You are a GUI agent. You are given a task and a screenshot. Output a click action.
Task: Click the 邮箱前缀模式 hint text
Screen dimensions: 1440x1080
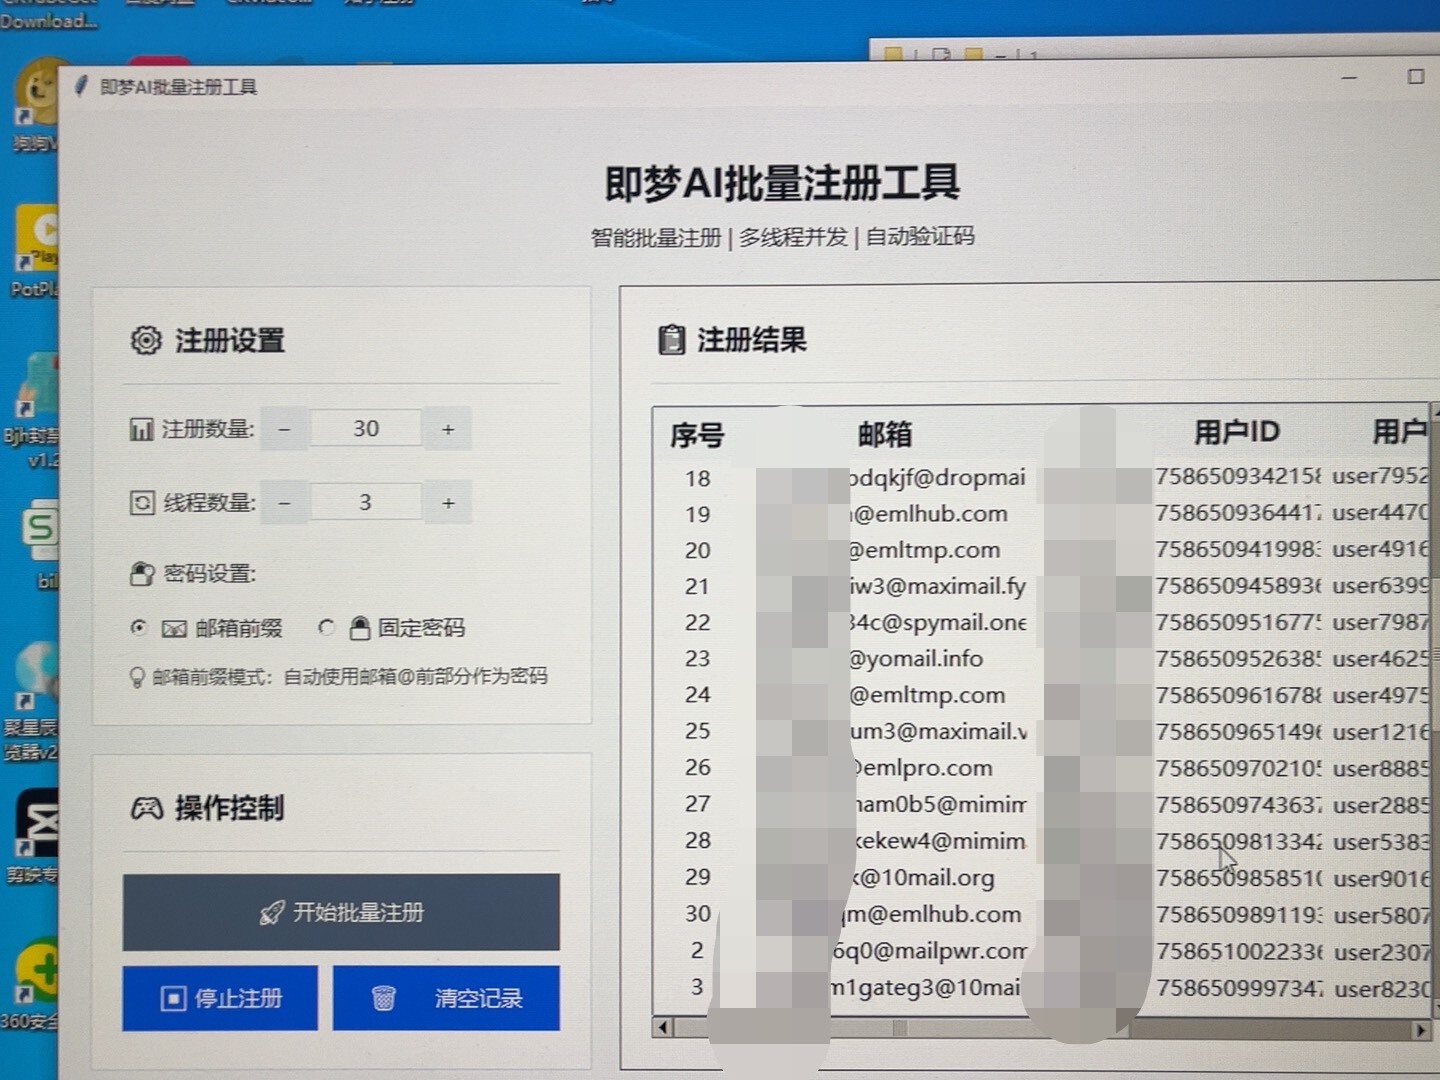tap(349, 676)
